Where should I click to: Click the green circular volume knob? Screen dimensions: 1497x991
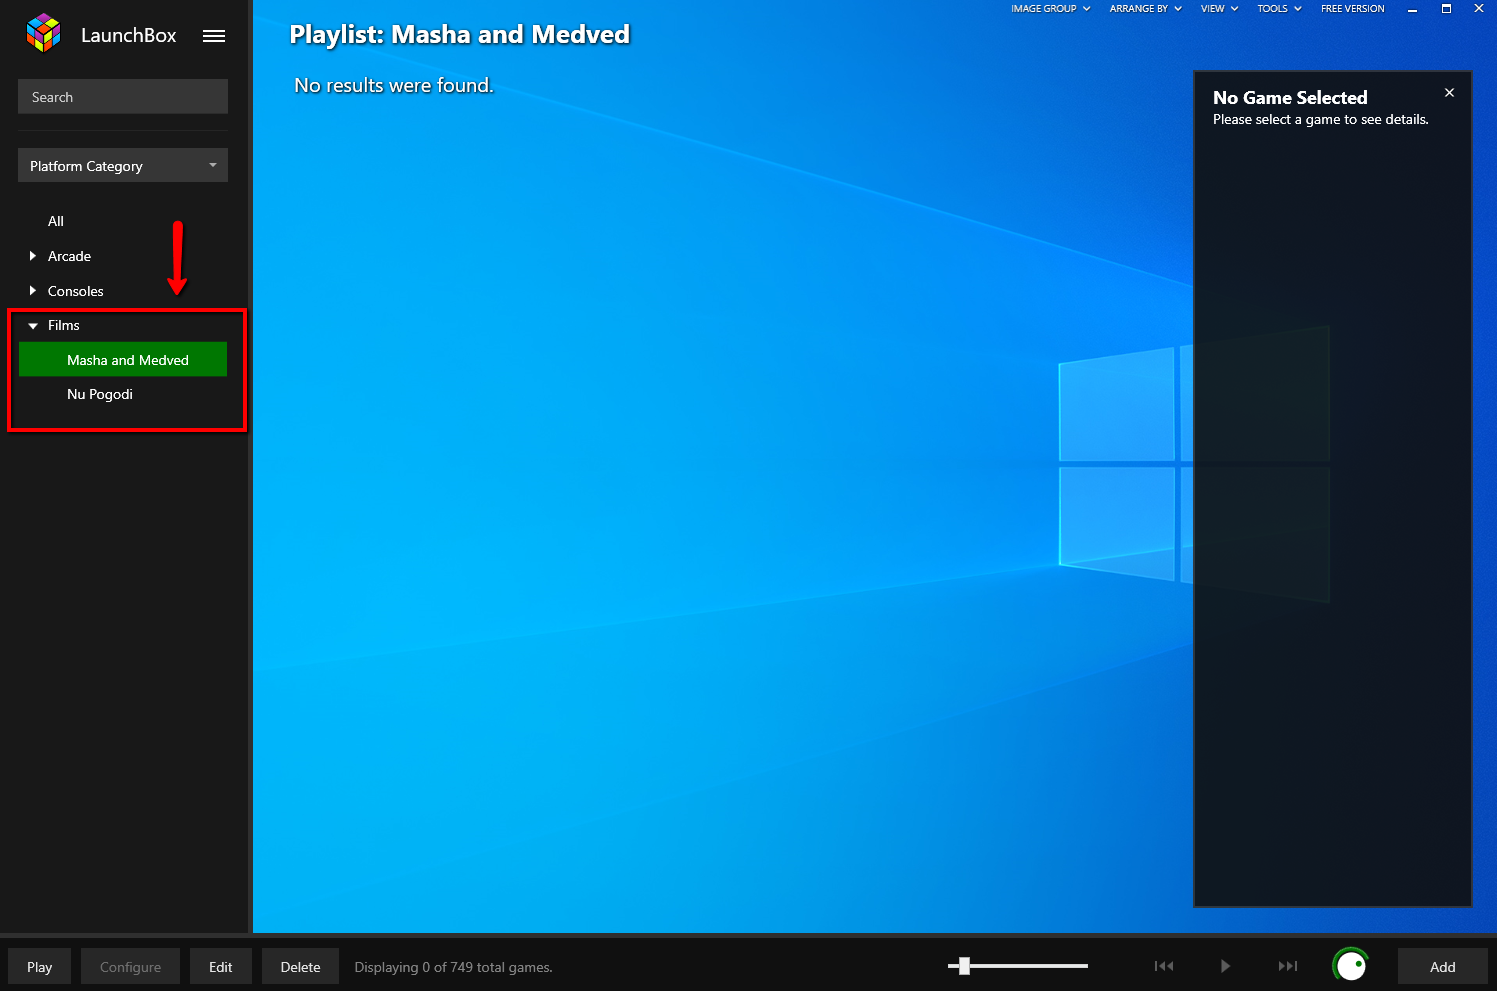click(1351, 965)
